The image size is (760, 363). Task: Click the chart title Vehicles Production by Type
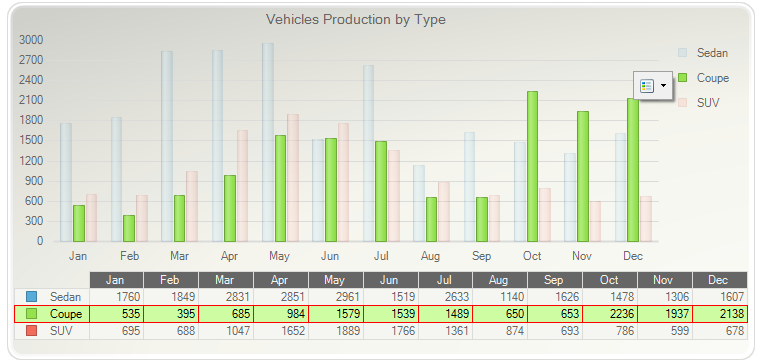pyautogui.click(x=356, y=19)
